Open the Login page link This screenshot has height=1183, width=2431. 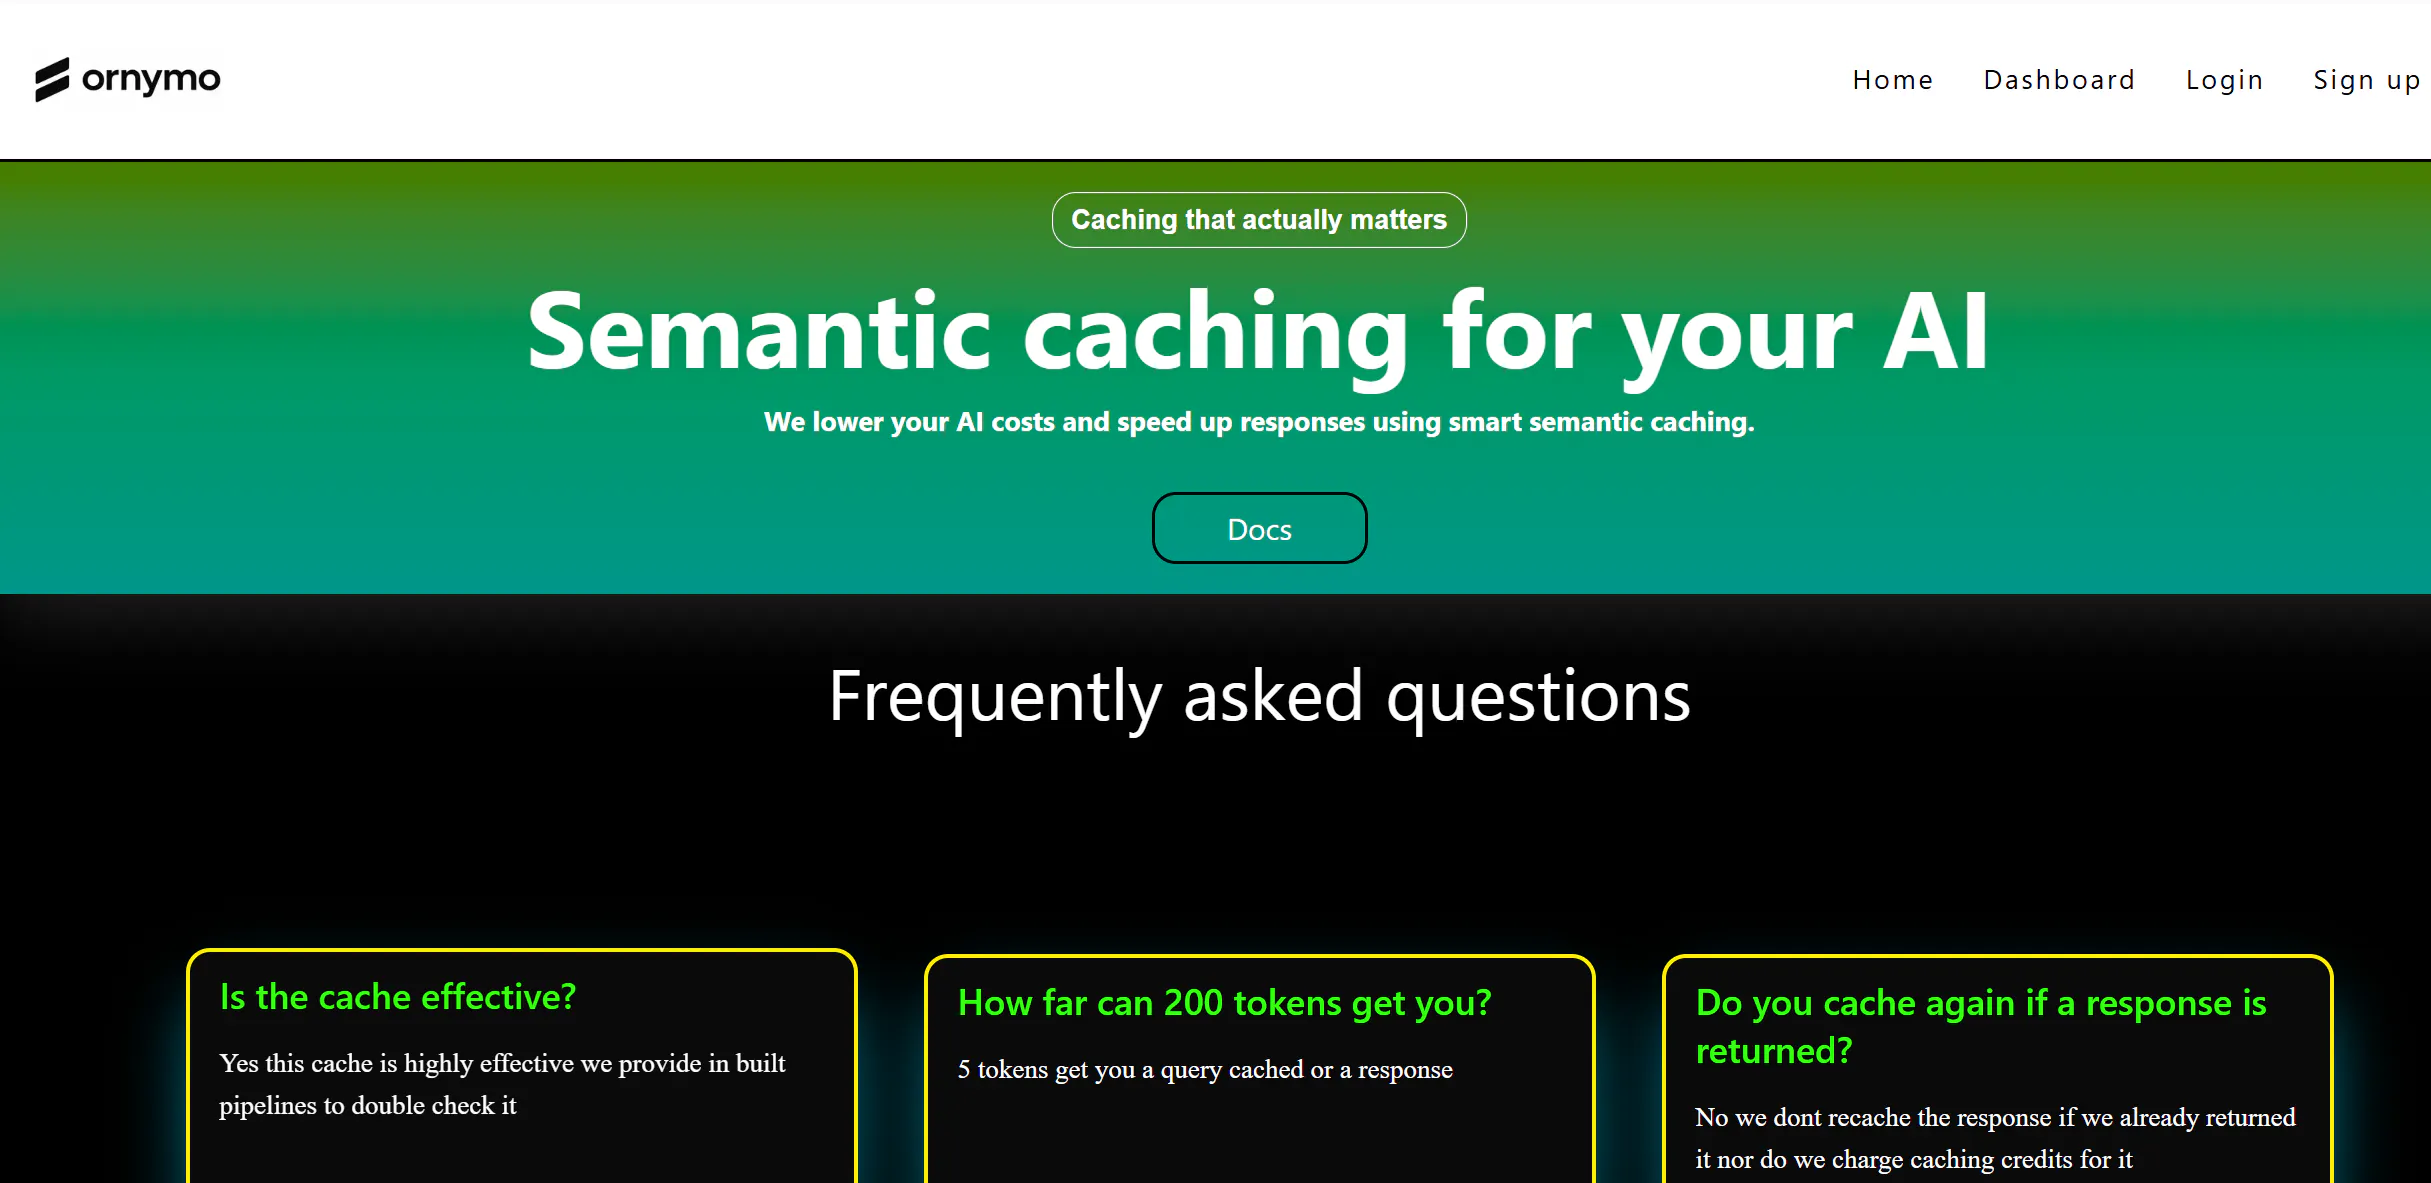pos(2224,80)
